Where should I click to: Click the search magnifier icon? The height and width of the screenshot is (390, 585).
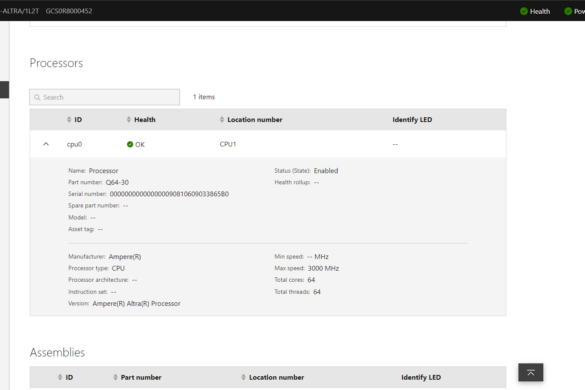click(37, 97)
